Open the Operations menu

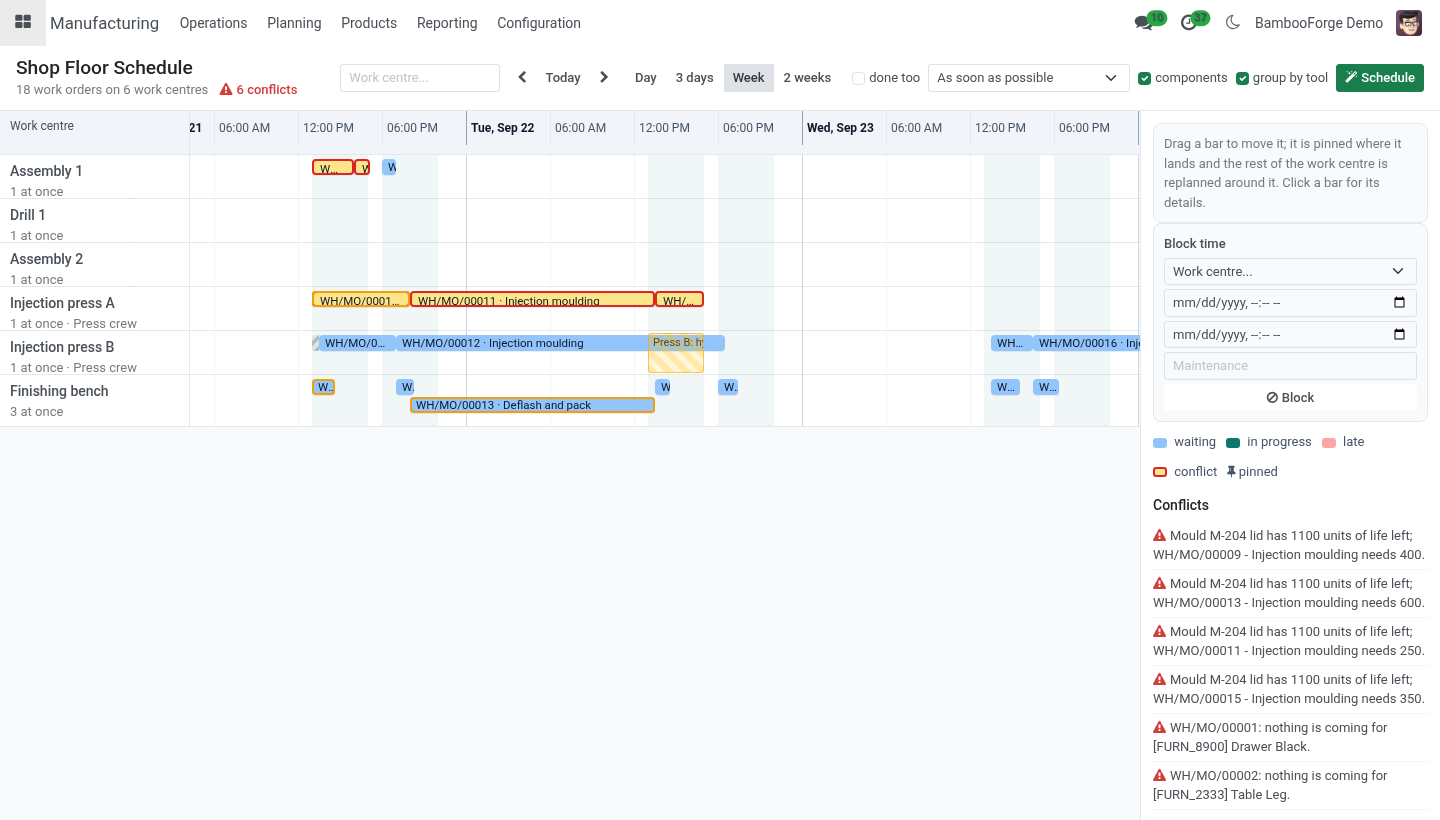click(x=213, y=23)
